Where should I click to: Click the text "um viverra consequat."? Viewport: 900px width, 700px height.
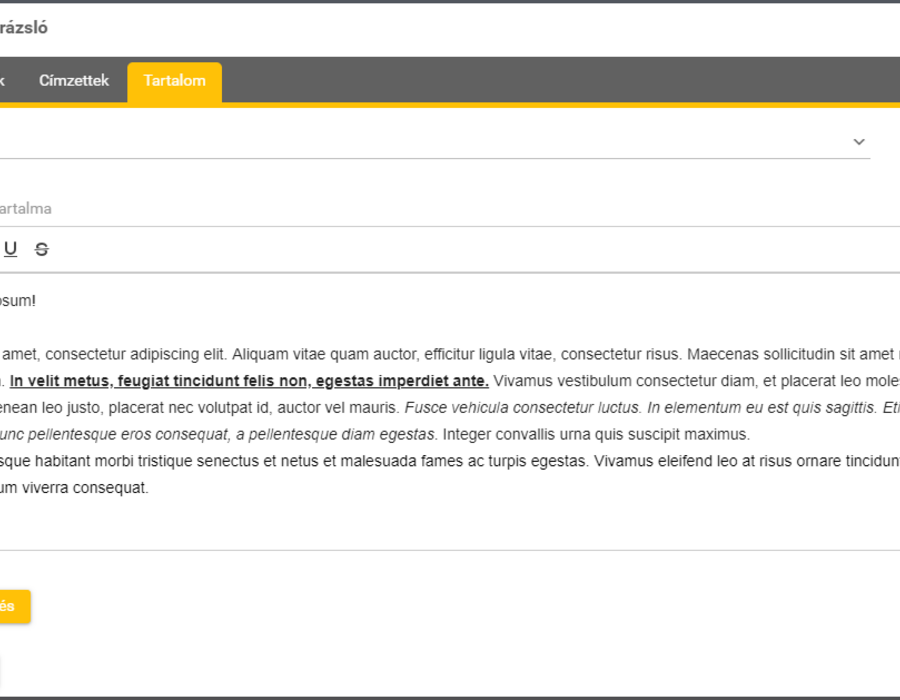point(74,488)
